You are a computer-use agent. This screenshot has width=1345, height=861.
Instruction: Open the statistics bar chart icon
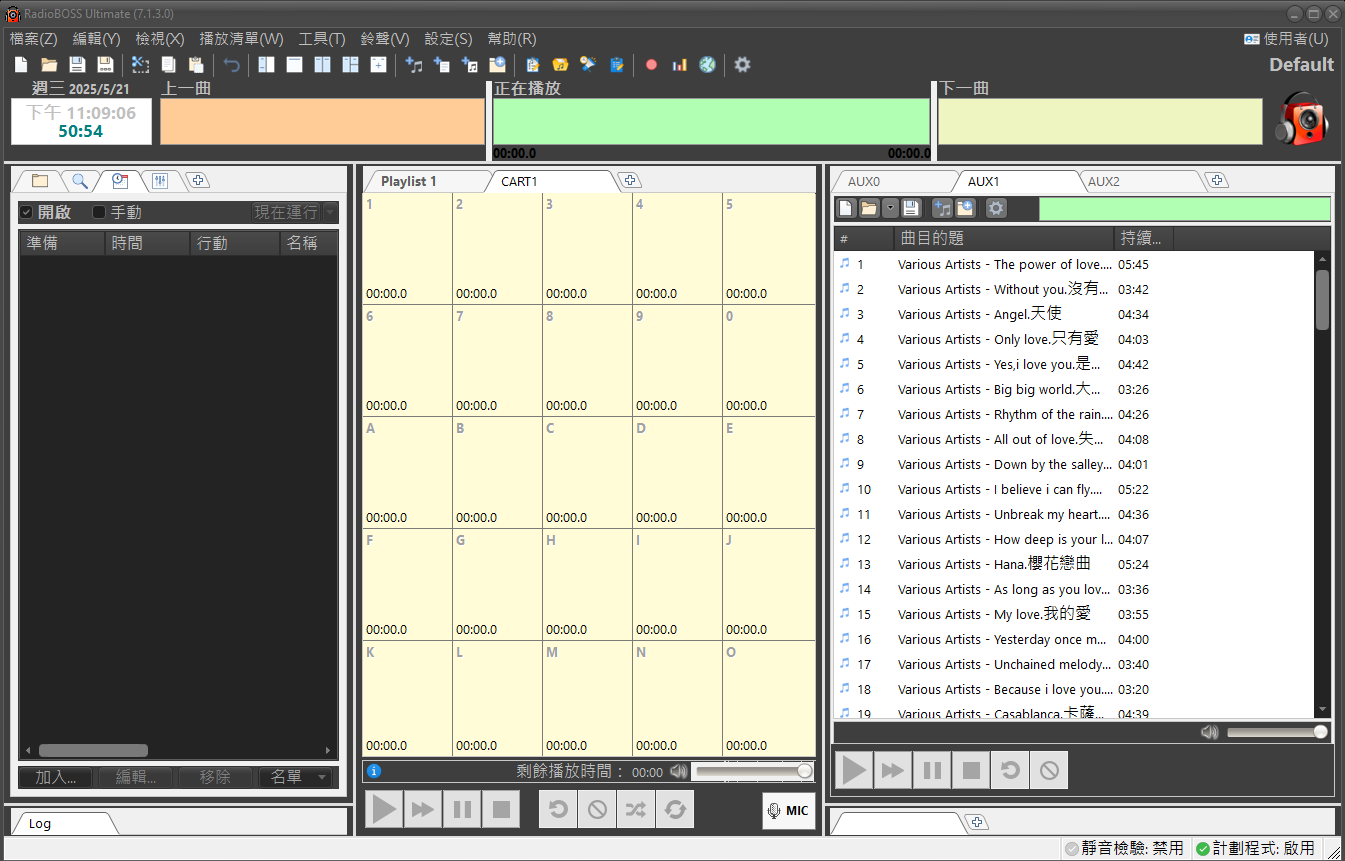[x=680, y=65]
